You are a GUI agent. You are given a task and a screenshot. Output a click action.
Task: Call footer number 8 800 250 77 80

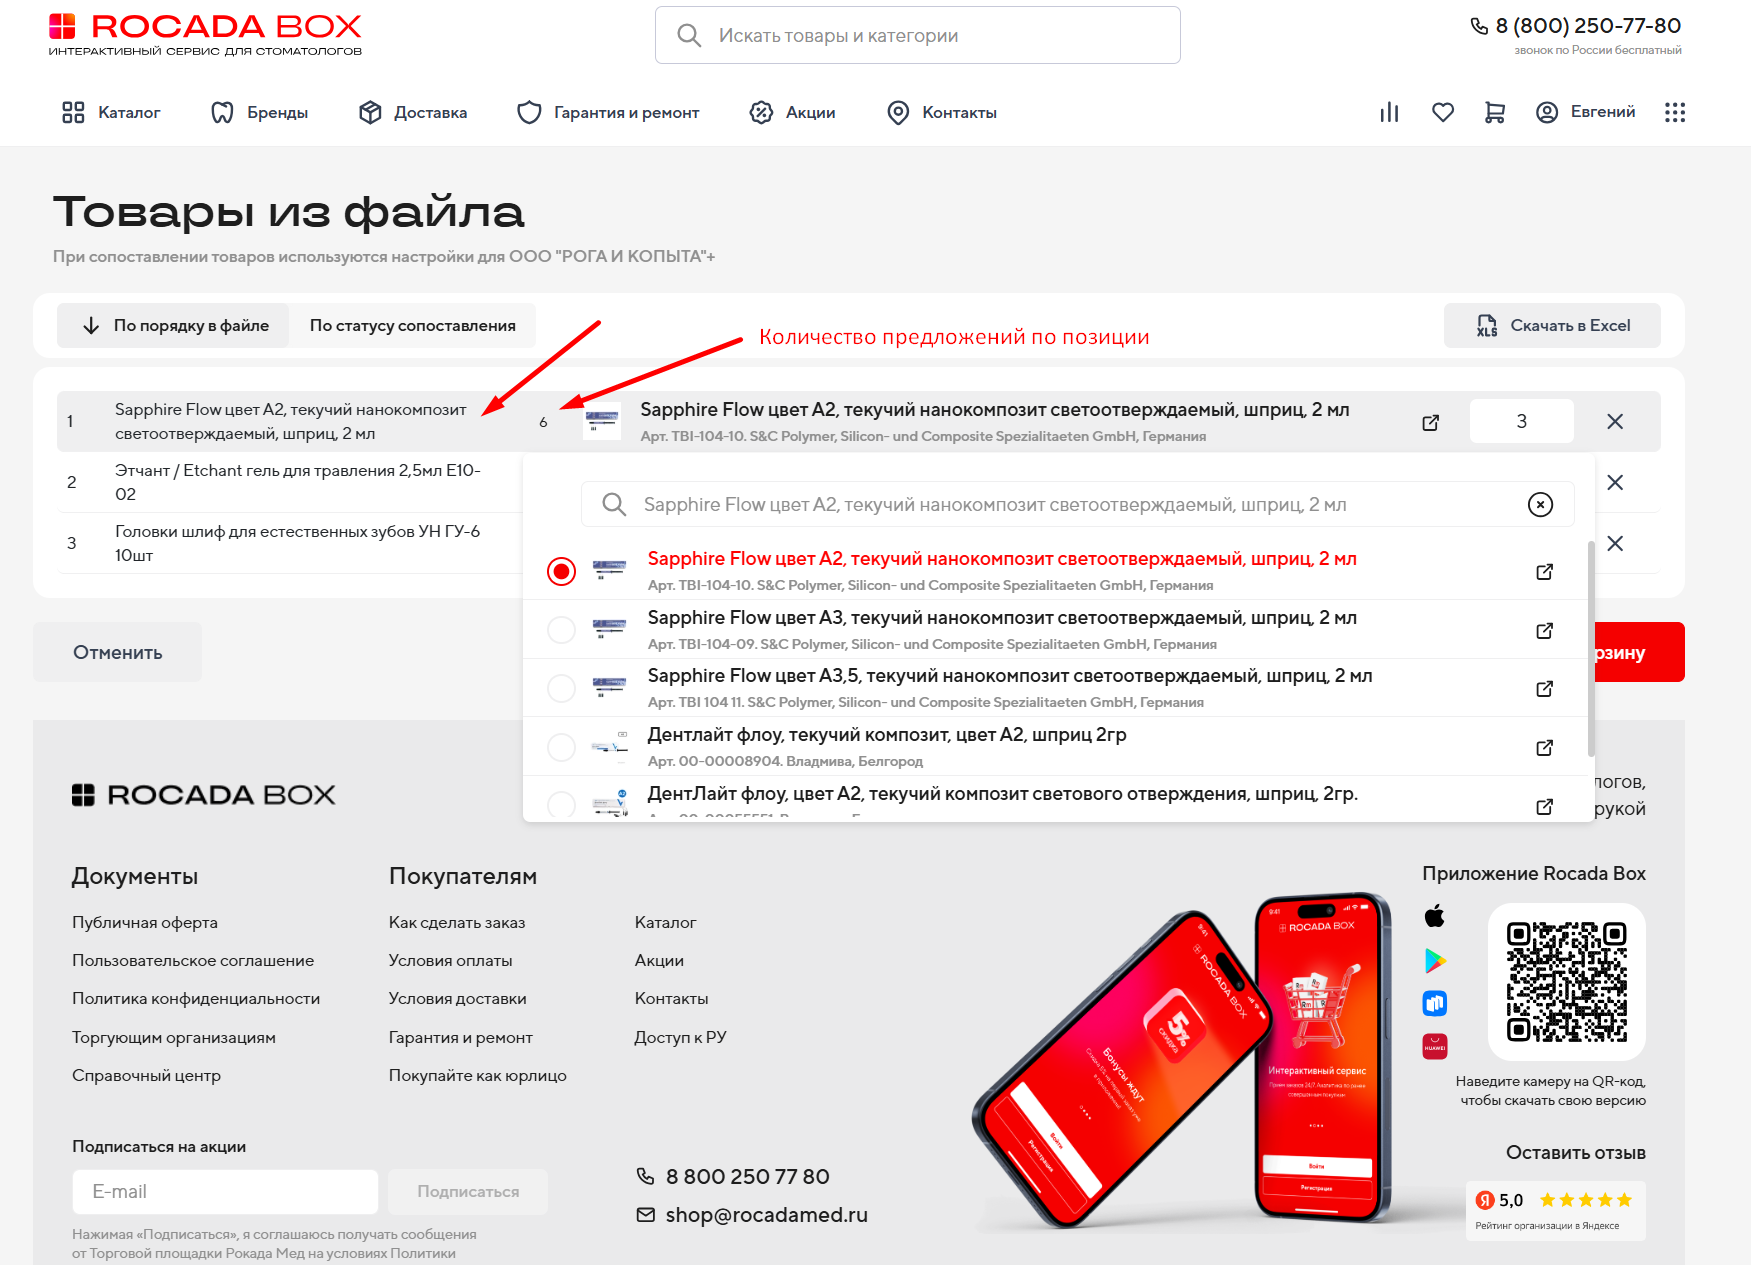[733, 1177]
